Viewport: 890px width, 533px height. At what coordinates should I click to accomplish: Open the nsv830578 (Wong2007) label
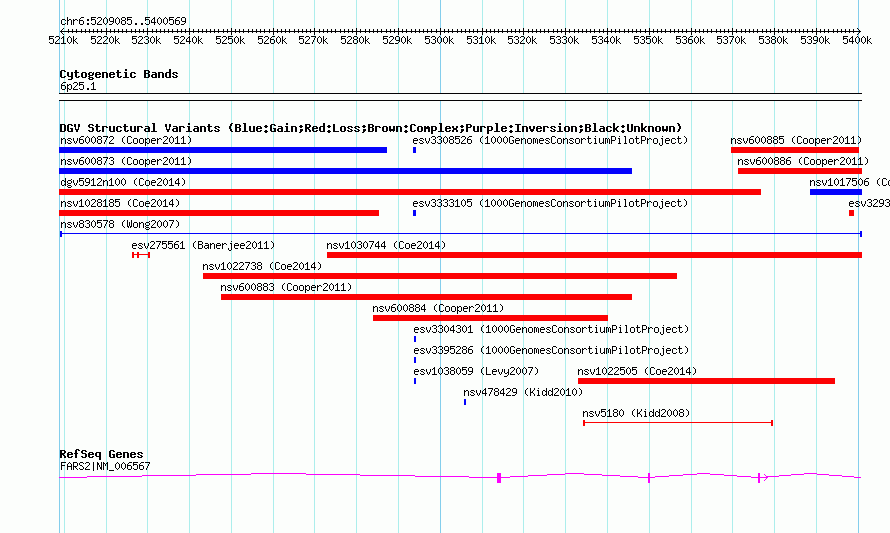(120, 224)
